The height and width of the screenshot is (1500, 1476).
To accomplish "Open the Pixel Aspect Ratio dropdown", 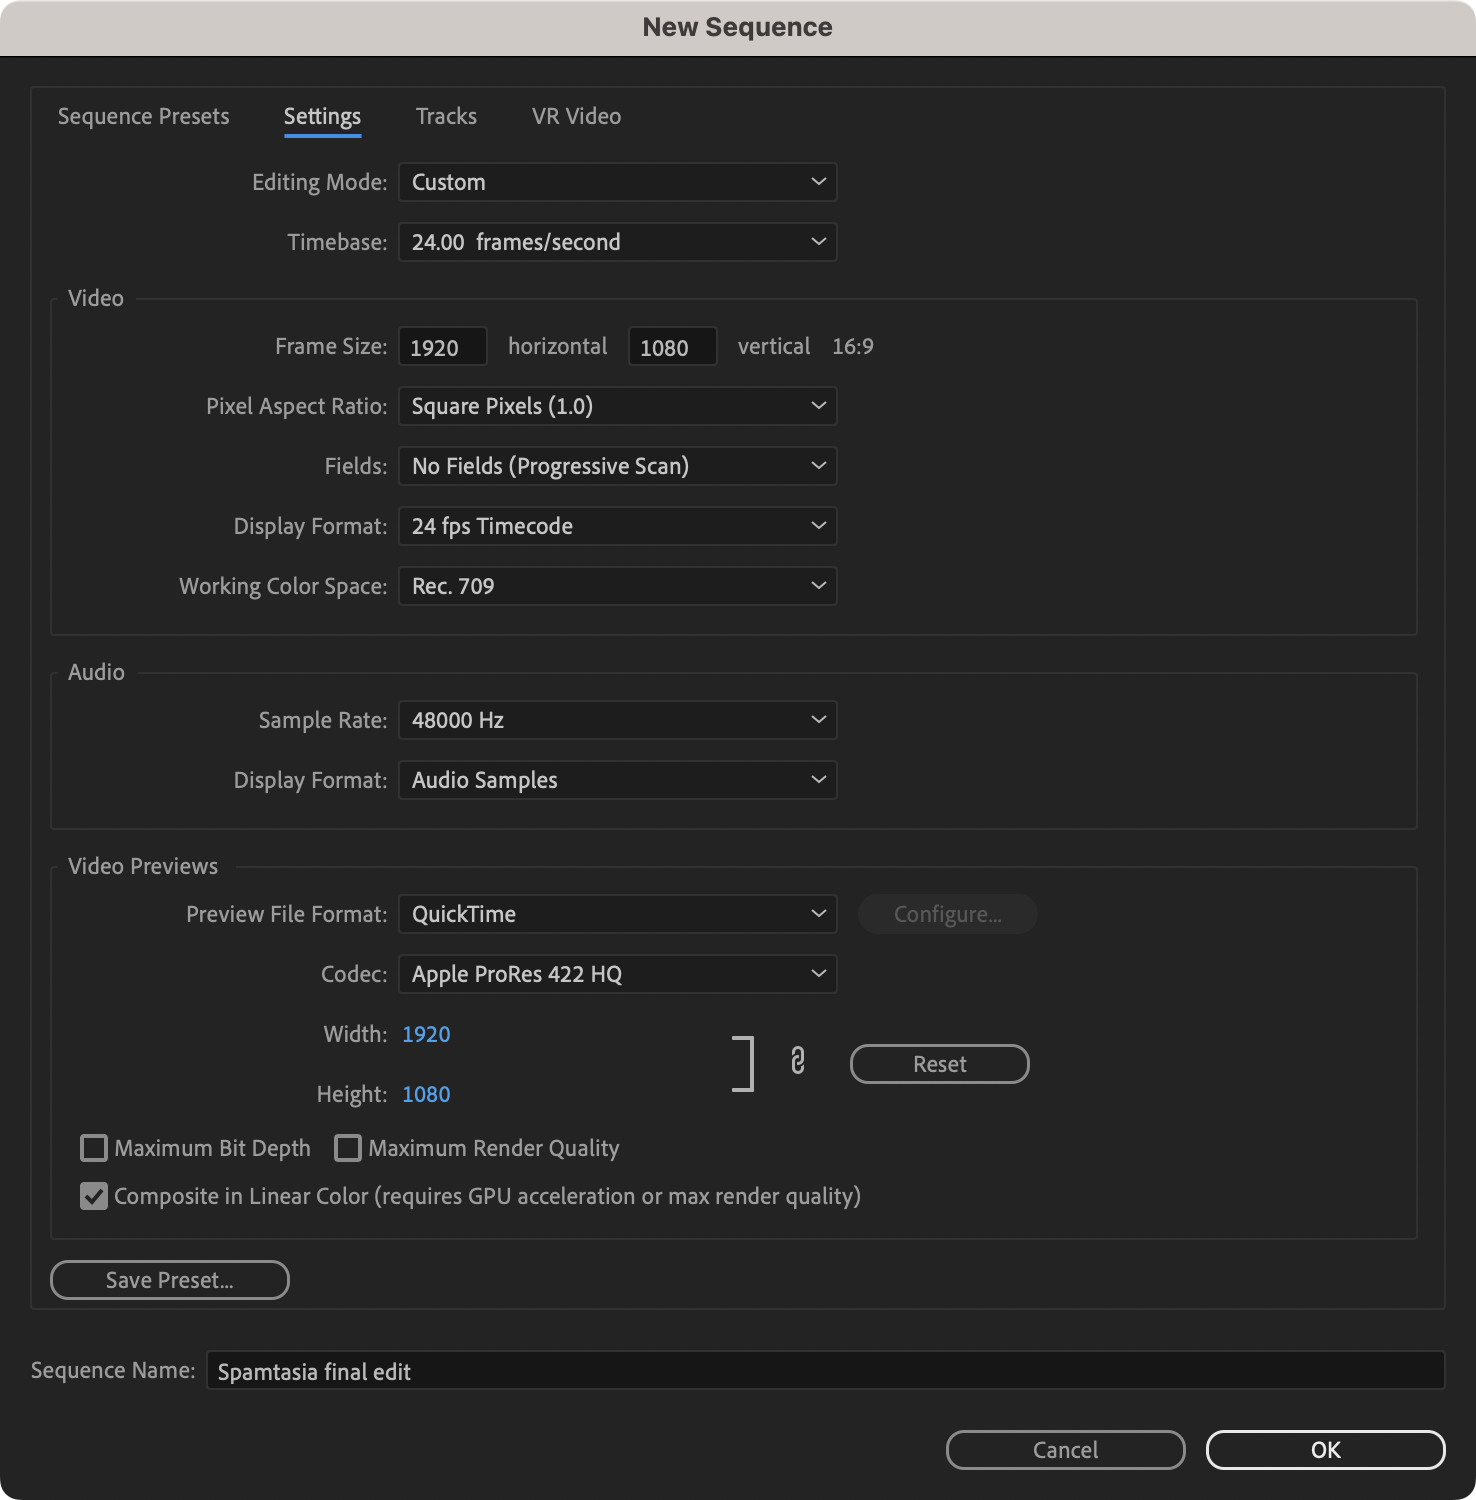I will [x=618, y=406].
